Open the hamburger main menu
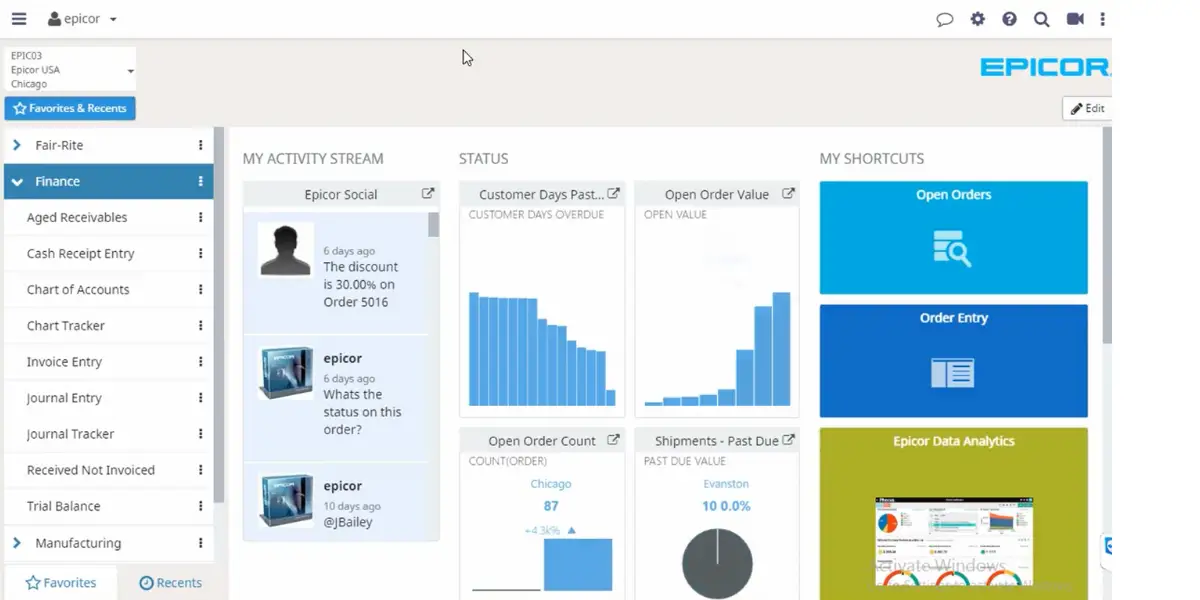1200x600 pixels. tap(19, 19)
